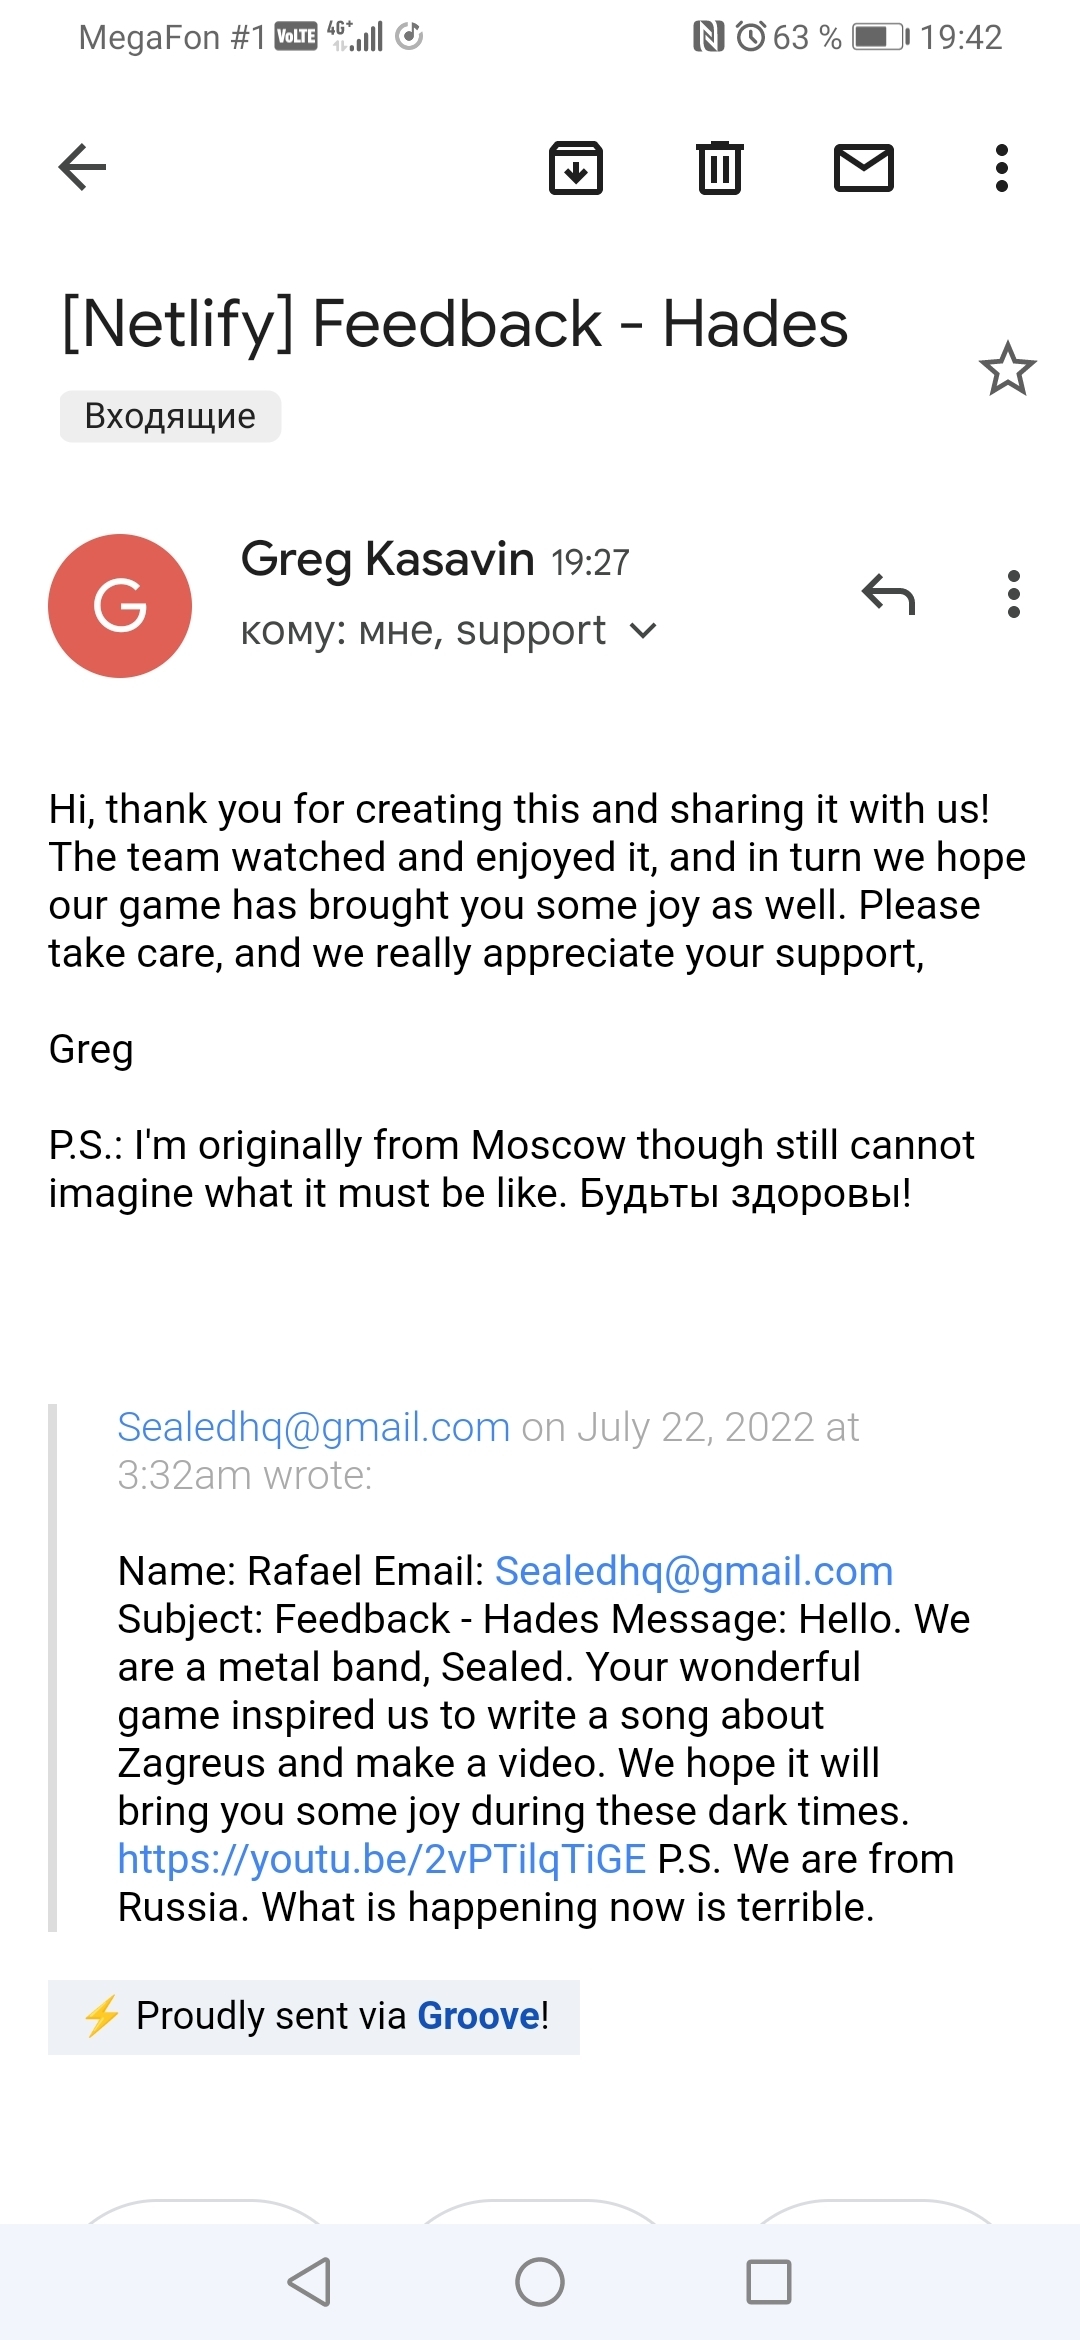
Task: Open recent apps square button
Action: tap(768, 2282)
